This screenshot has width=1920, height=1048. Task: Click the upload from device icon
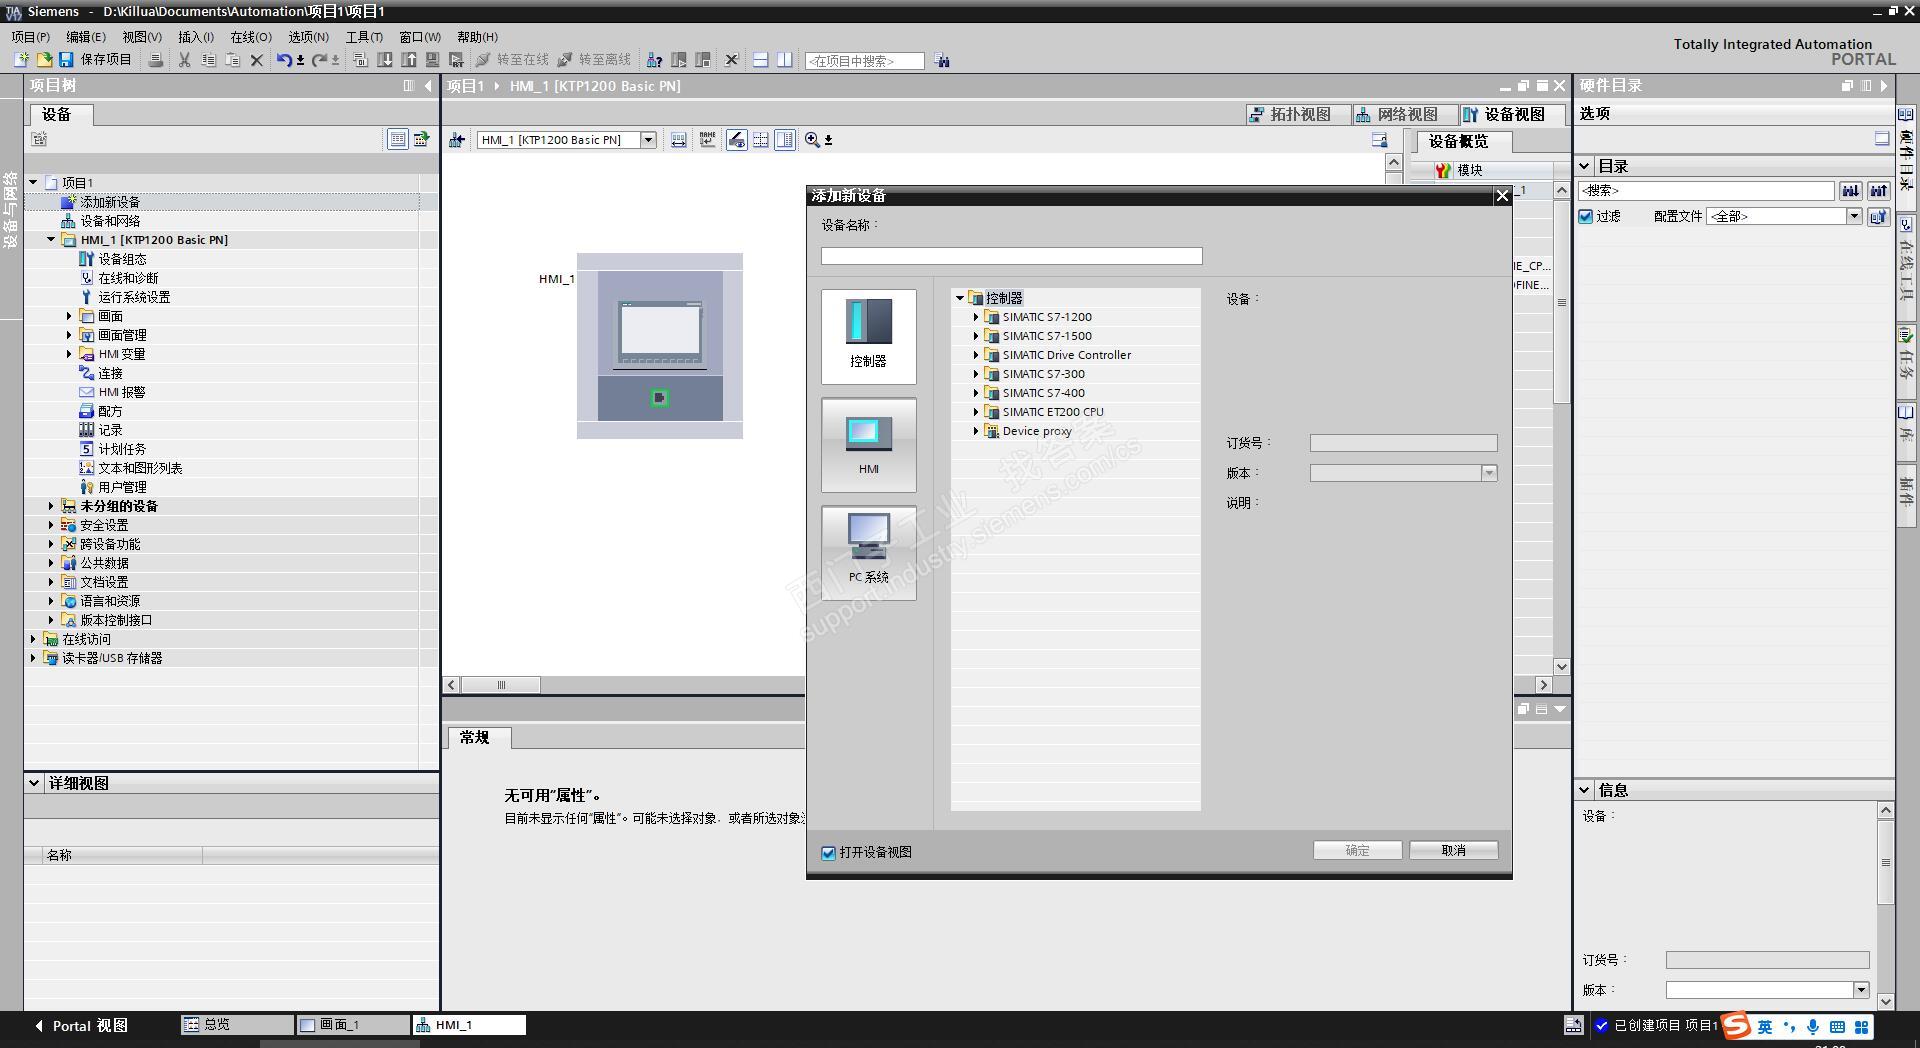[x=409, y=60]
